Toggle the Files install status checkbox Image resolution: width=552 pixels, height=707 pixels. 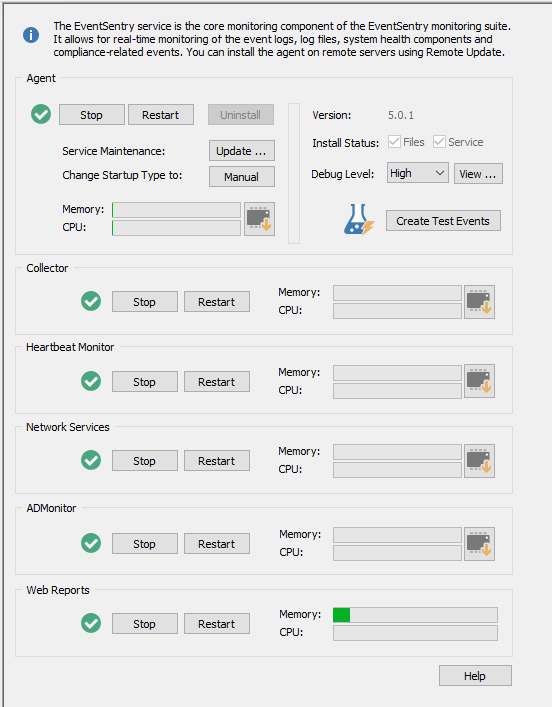394,142
